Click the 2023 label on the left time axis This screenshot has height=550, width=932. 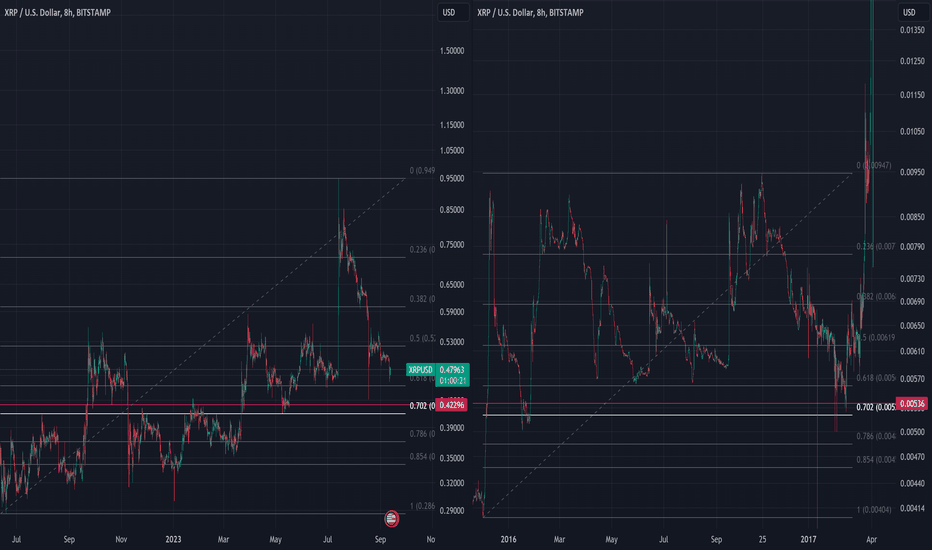tap(173, 539)
